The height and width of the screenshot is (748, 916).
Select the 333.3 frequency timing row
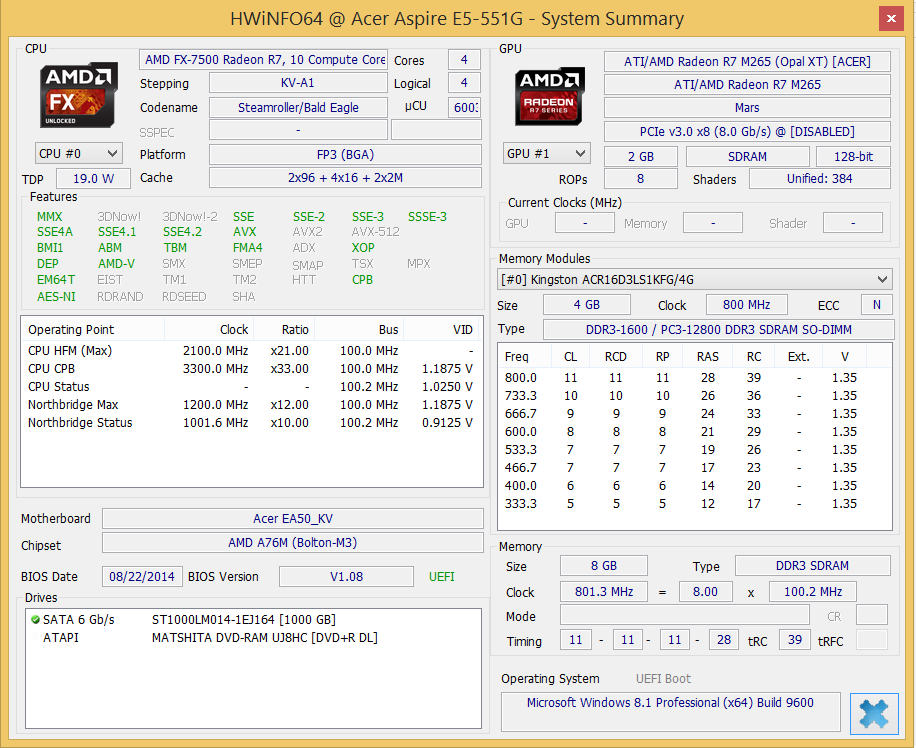[x=695, y=504]
